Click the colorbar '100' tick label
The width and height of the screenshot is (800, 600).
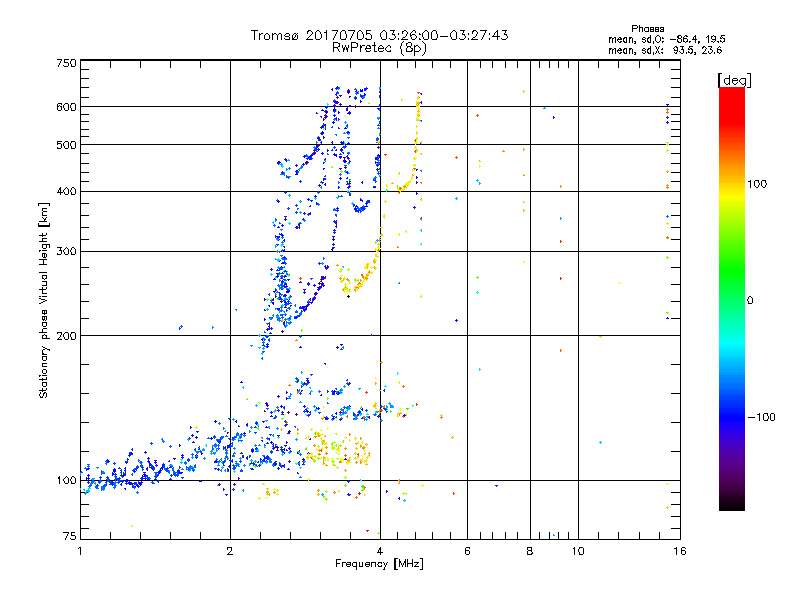pos(757,184)
